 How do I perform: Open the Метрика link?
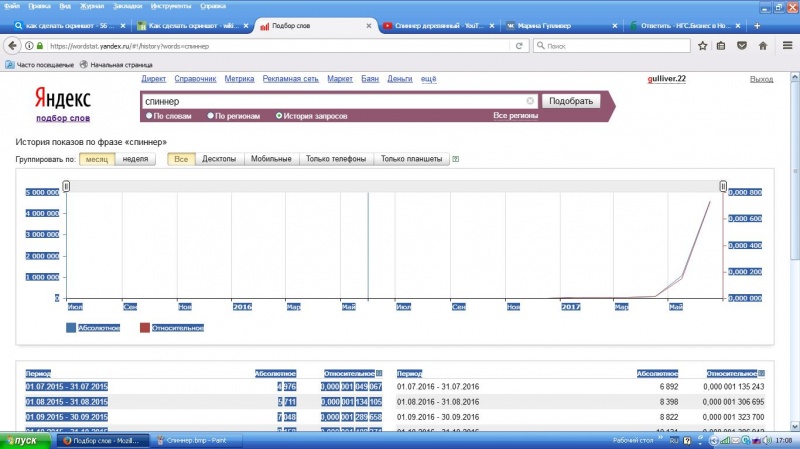(x=239, y=79)
